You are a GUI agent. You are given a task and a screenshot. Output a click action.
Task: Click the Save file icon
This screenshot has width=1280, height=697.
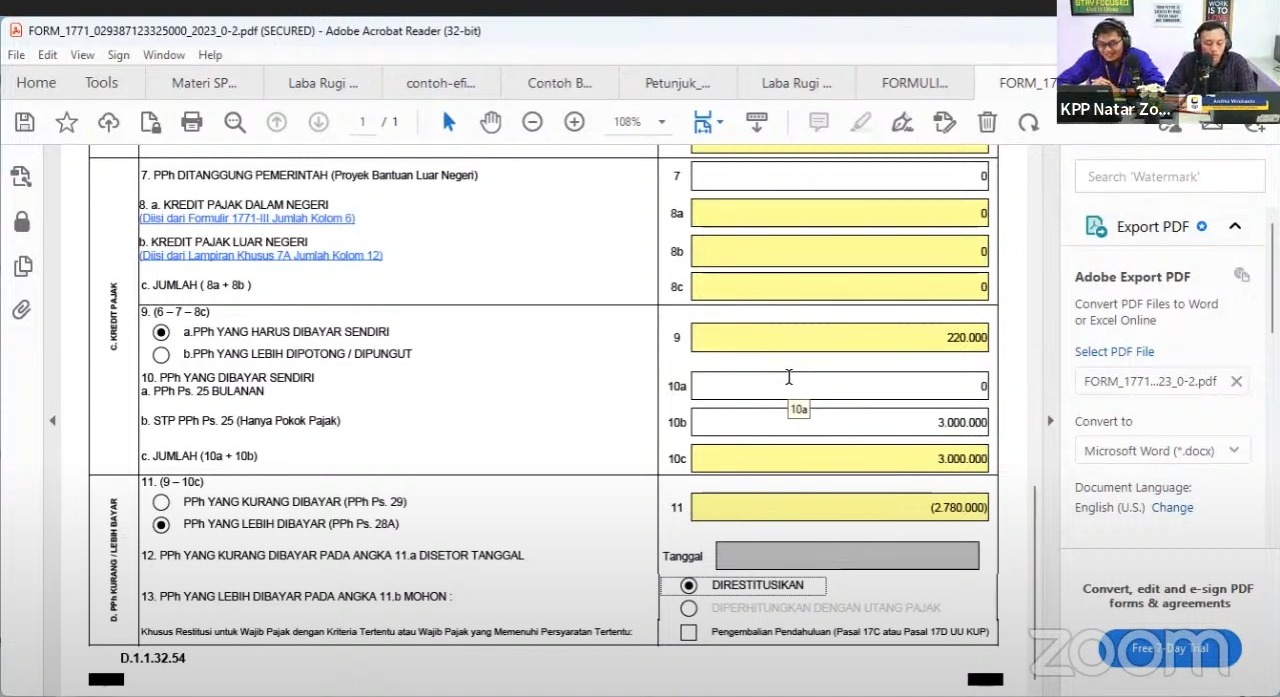point(25,122)
